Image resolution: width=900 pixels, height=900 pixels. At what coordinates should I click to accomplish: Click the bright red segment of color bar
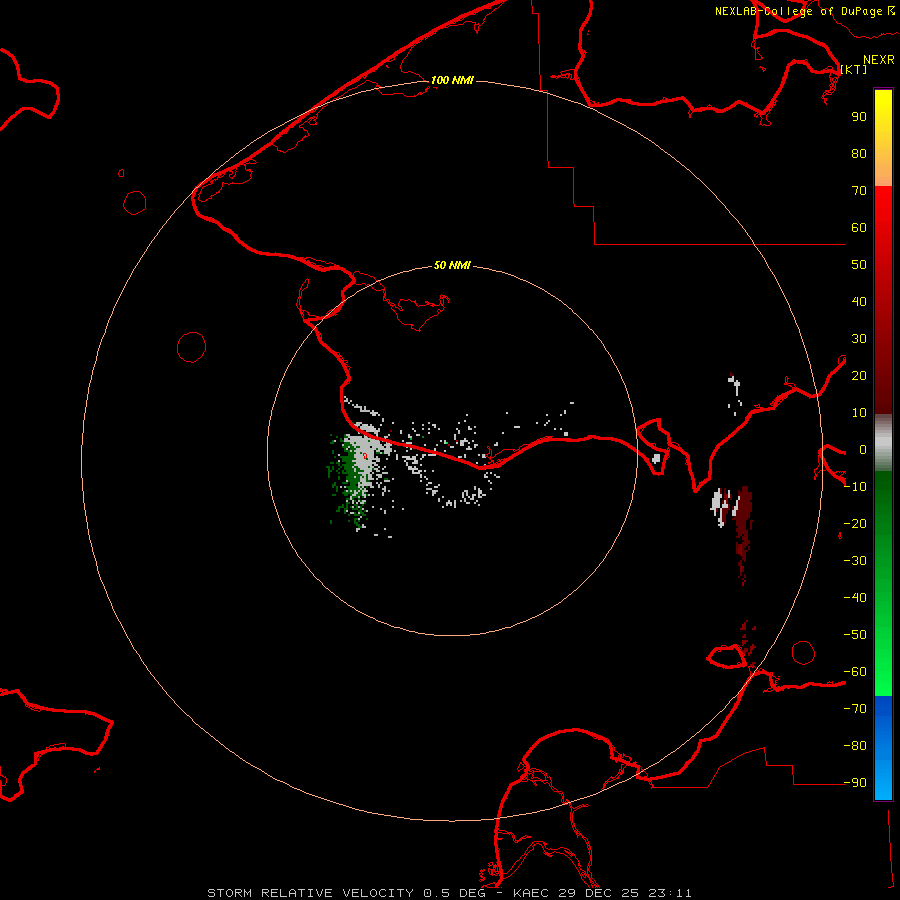(x=883, y=212)
